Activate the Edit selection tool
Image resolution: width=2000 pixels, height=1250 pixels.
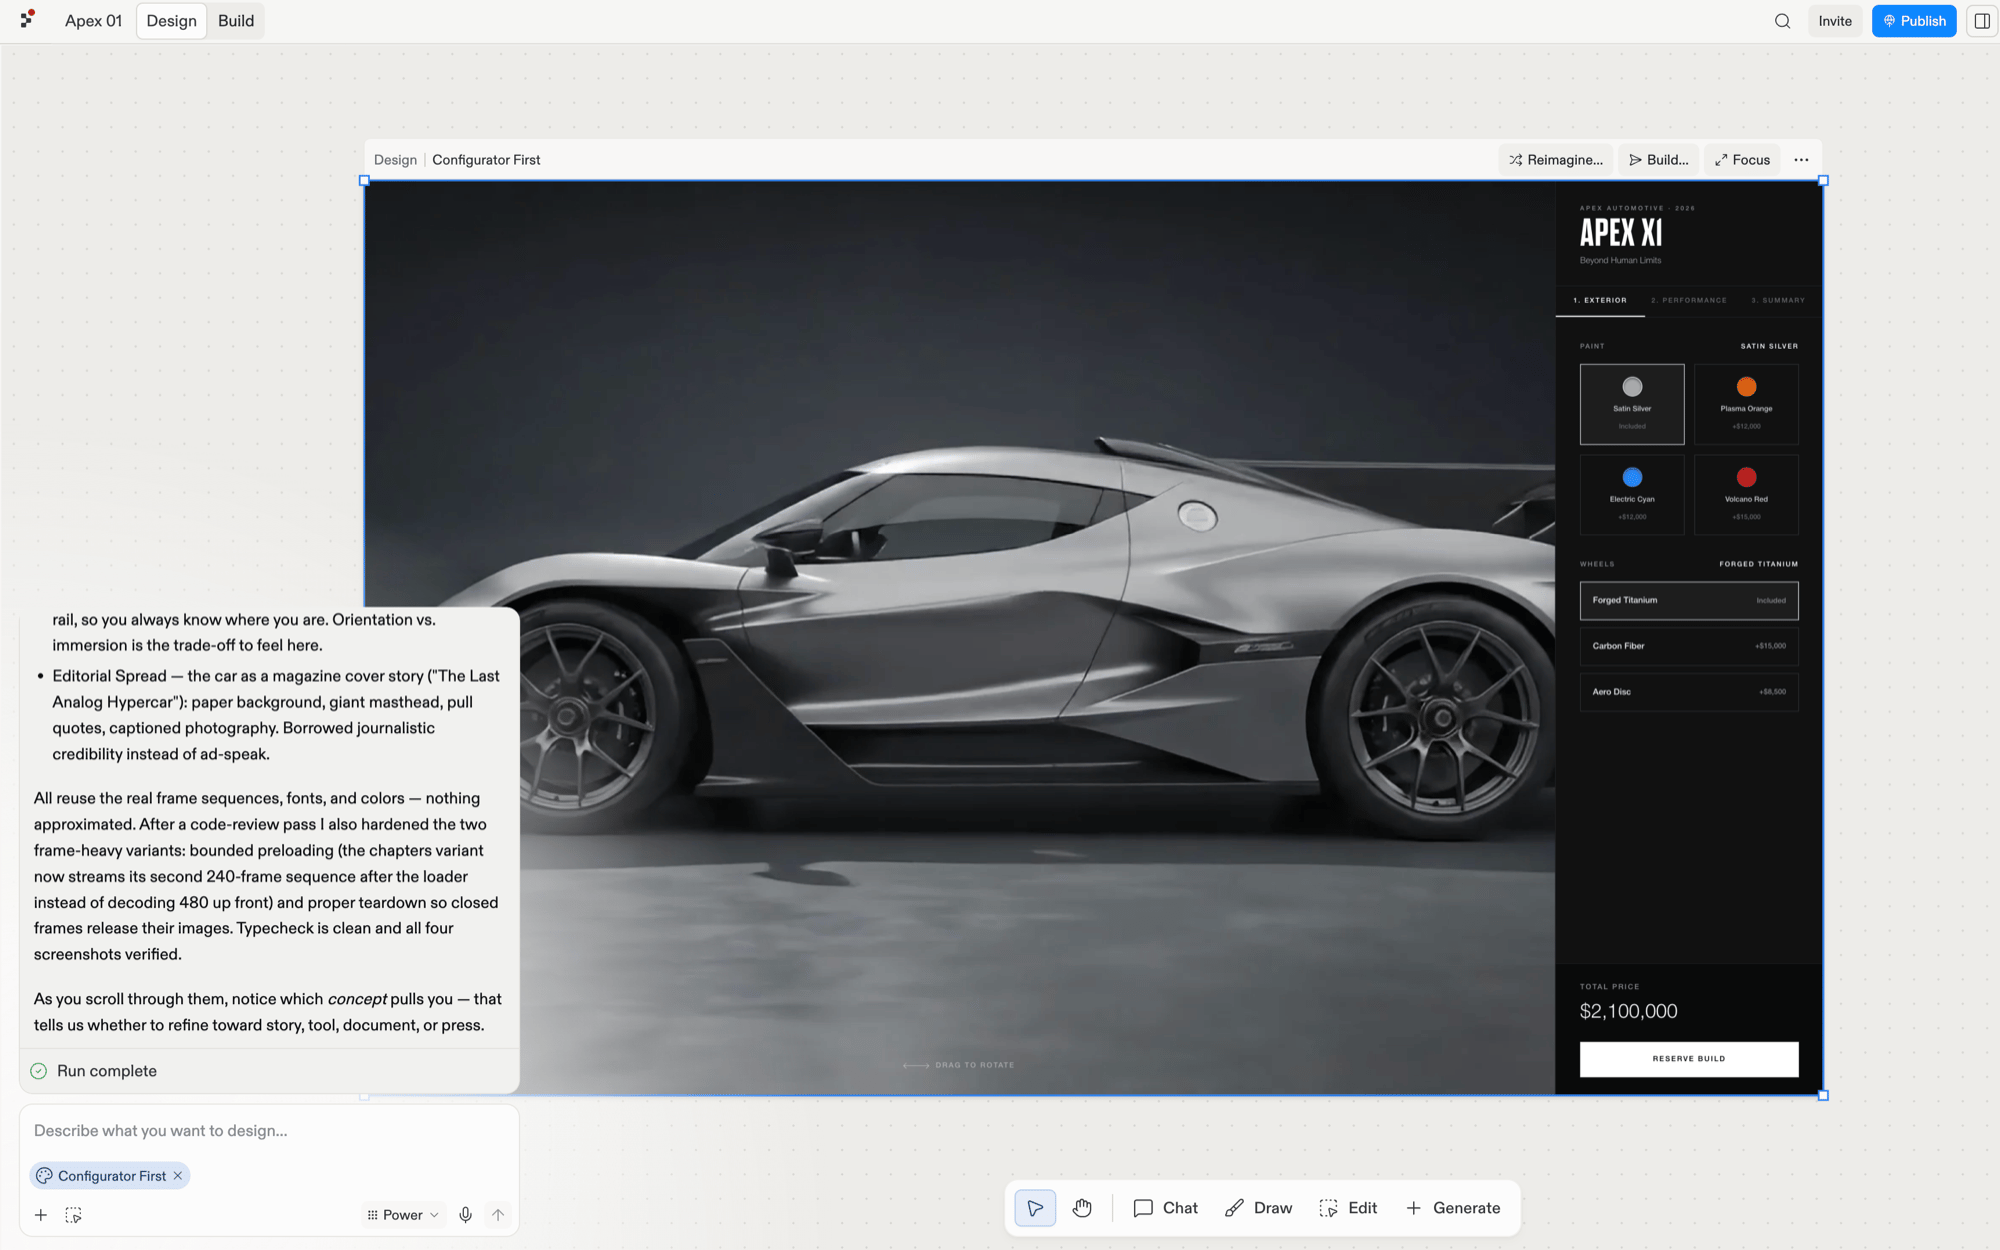(1348, 1208)
